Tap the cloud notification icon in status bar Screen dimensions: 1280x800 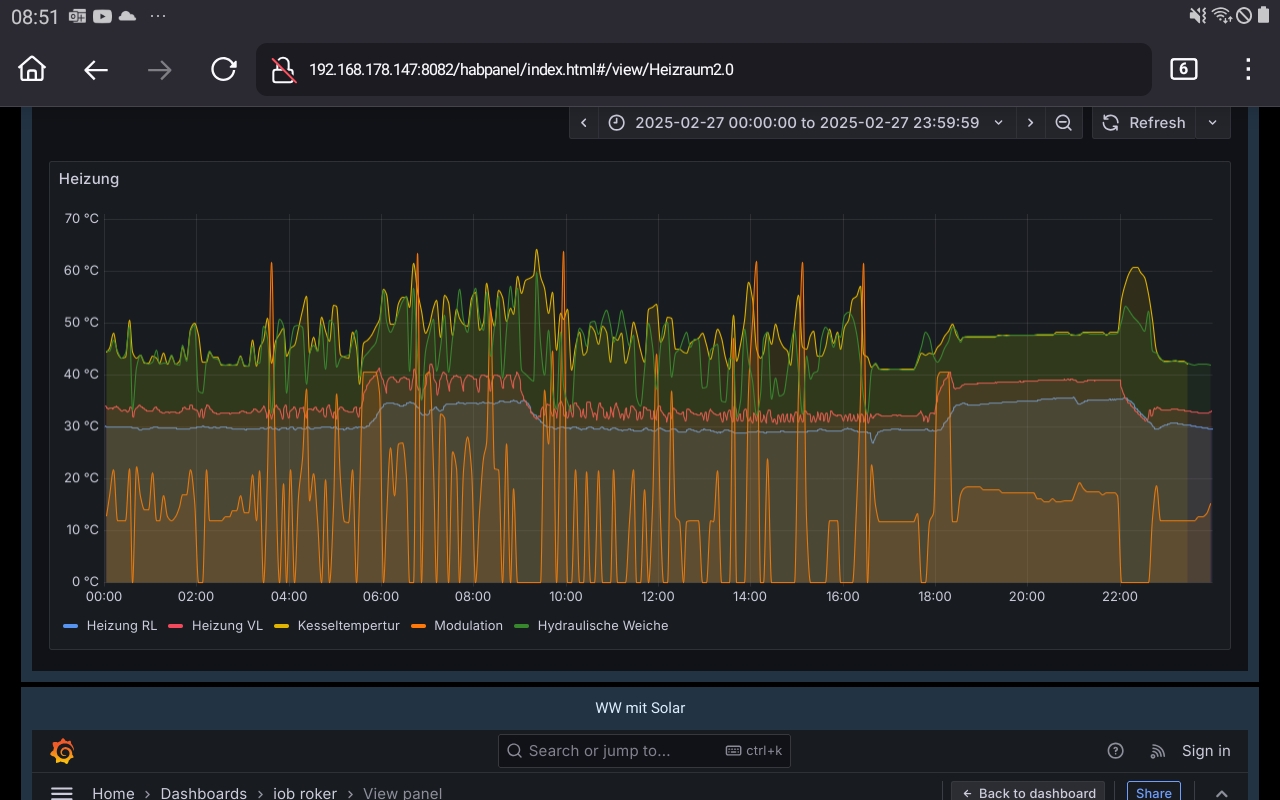click(x=127, y=17)
